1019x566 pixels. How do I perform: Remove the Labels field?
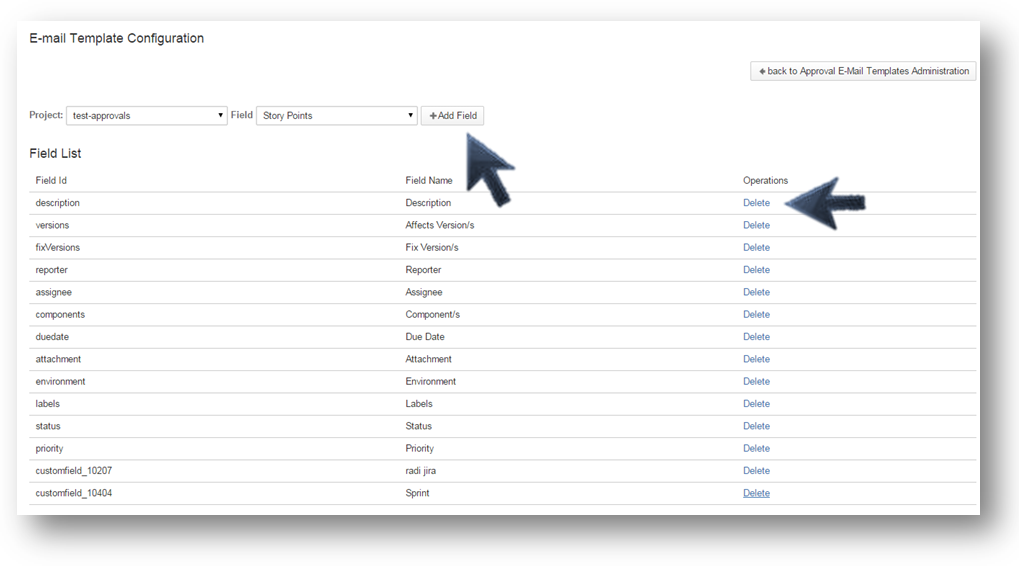756,404
